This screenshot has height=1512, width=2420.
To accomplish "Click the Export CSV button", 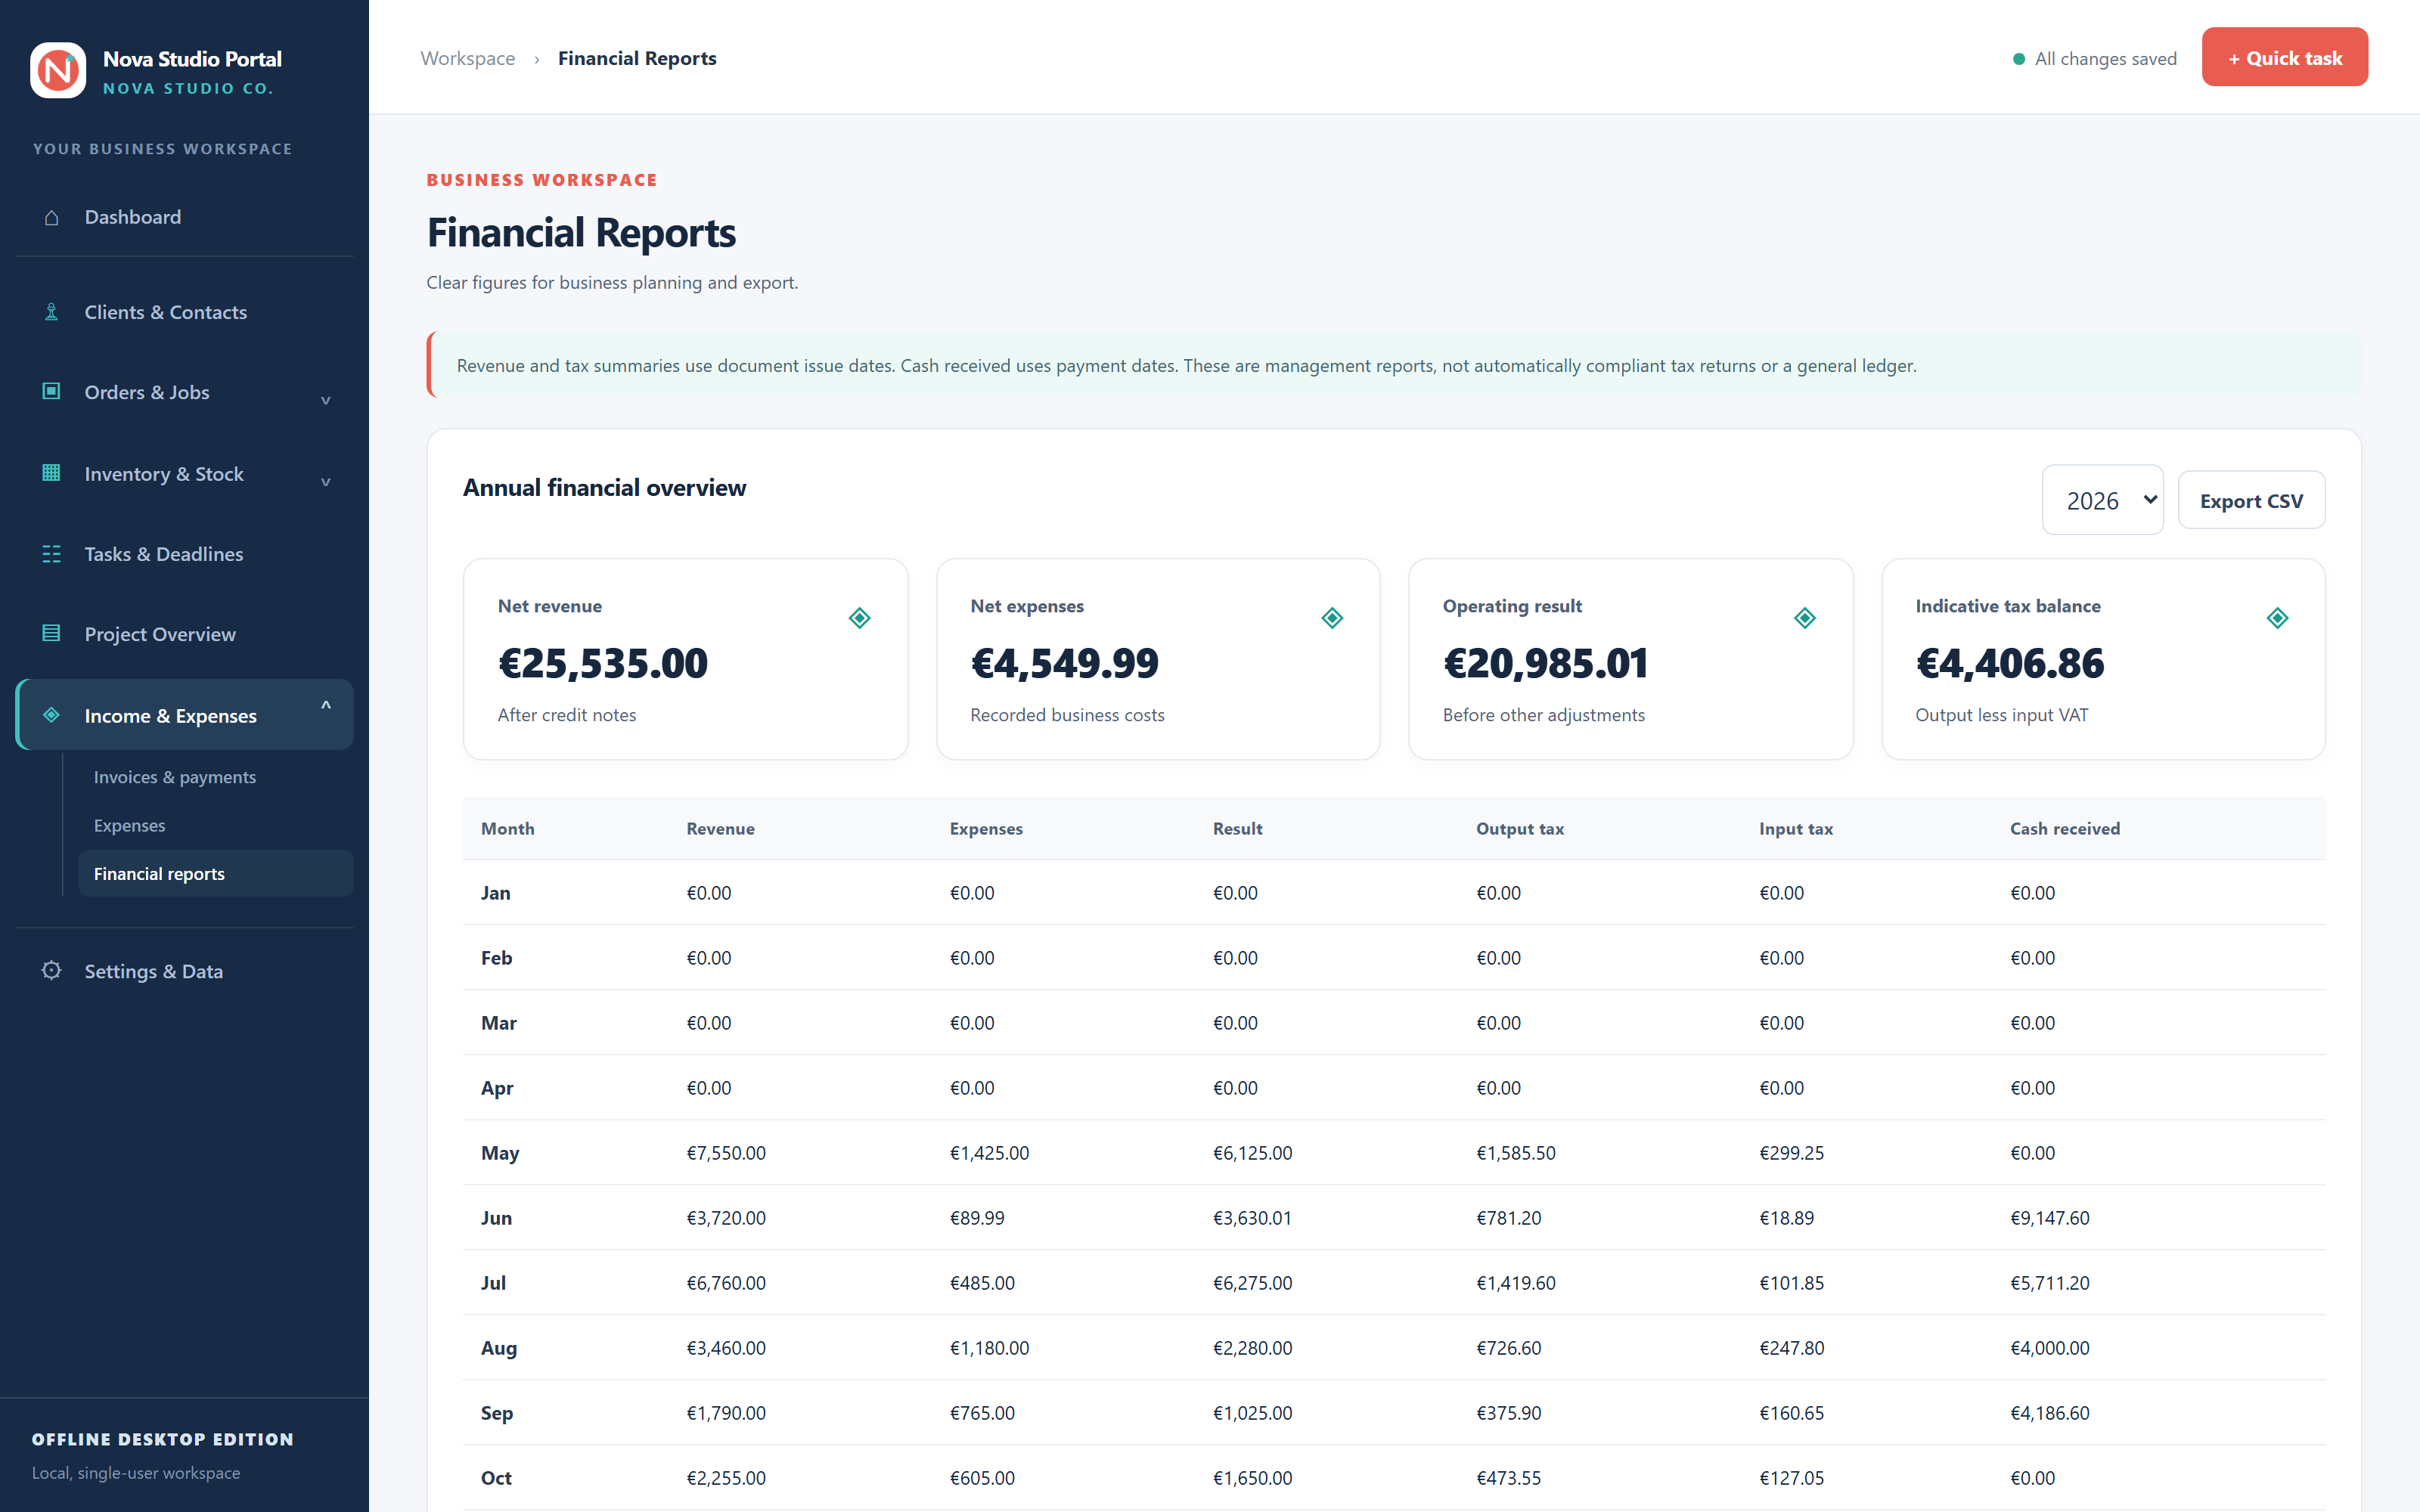I will click(2251, 500).
